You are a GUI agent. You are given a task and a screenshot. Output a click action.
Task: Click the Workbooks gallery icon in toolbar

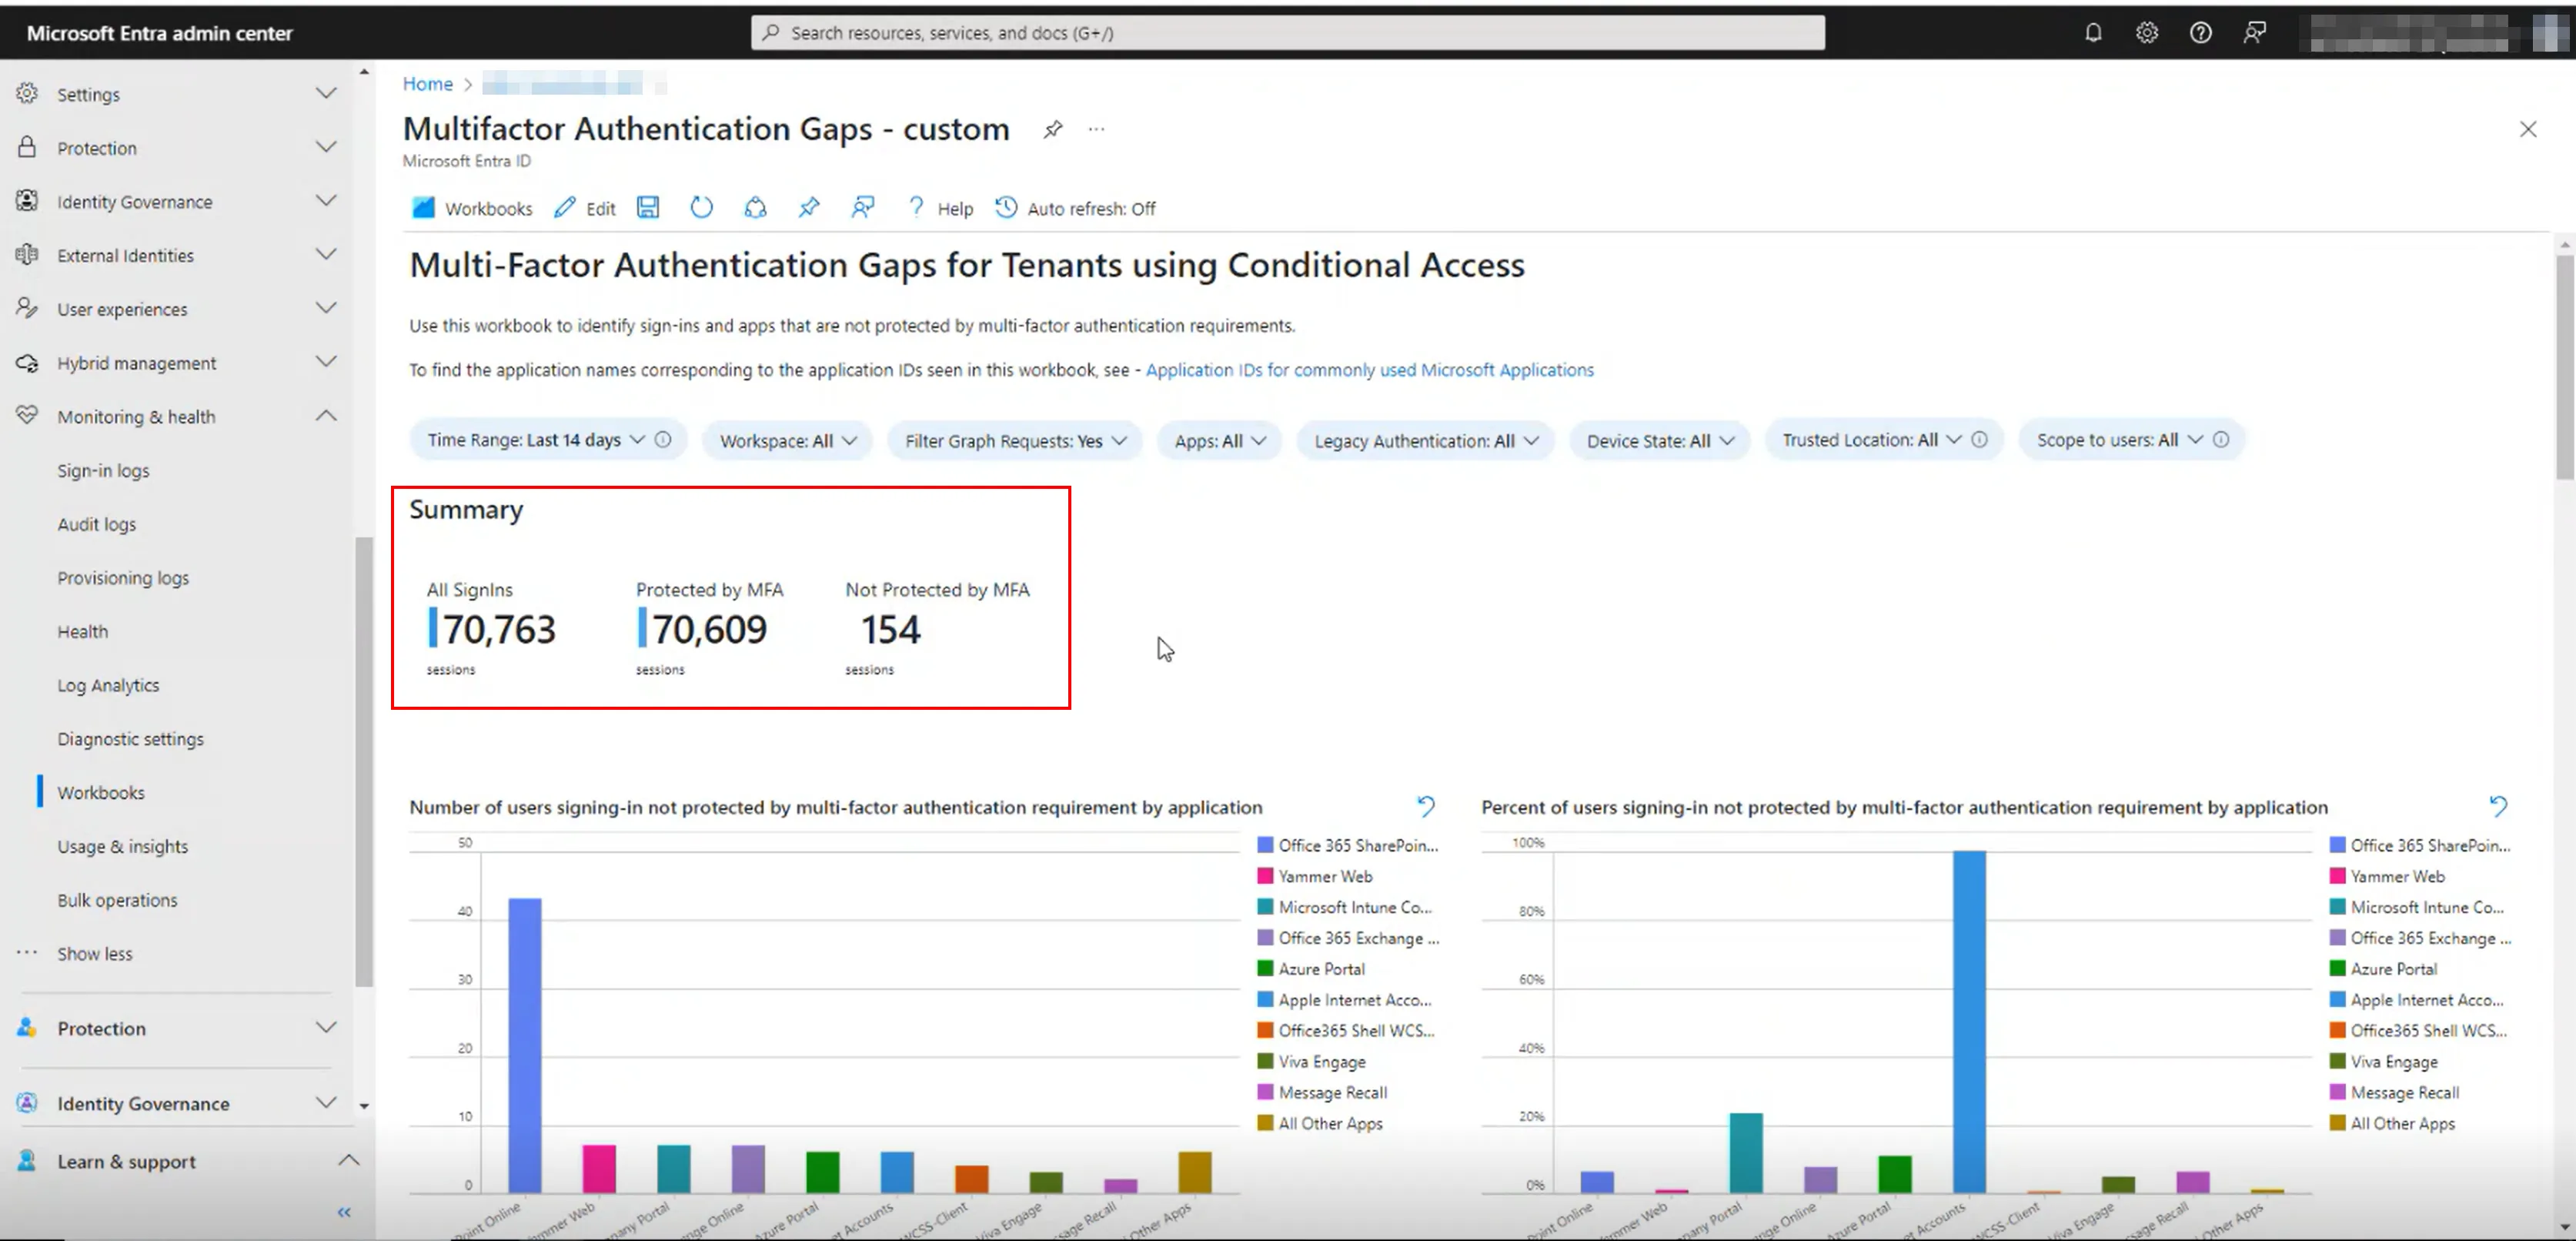point(423,207)
